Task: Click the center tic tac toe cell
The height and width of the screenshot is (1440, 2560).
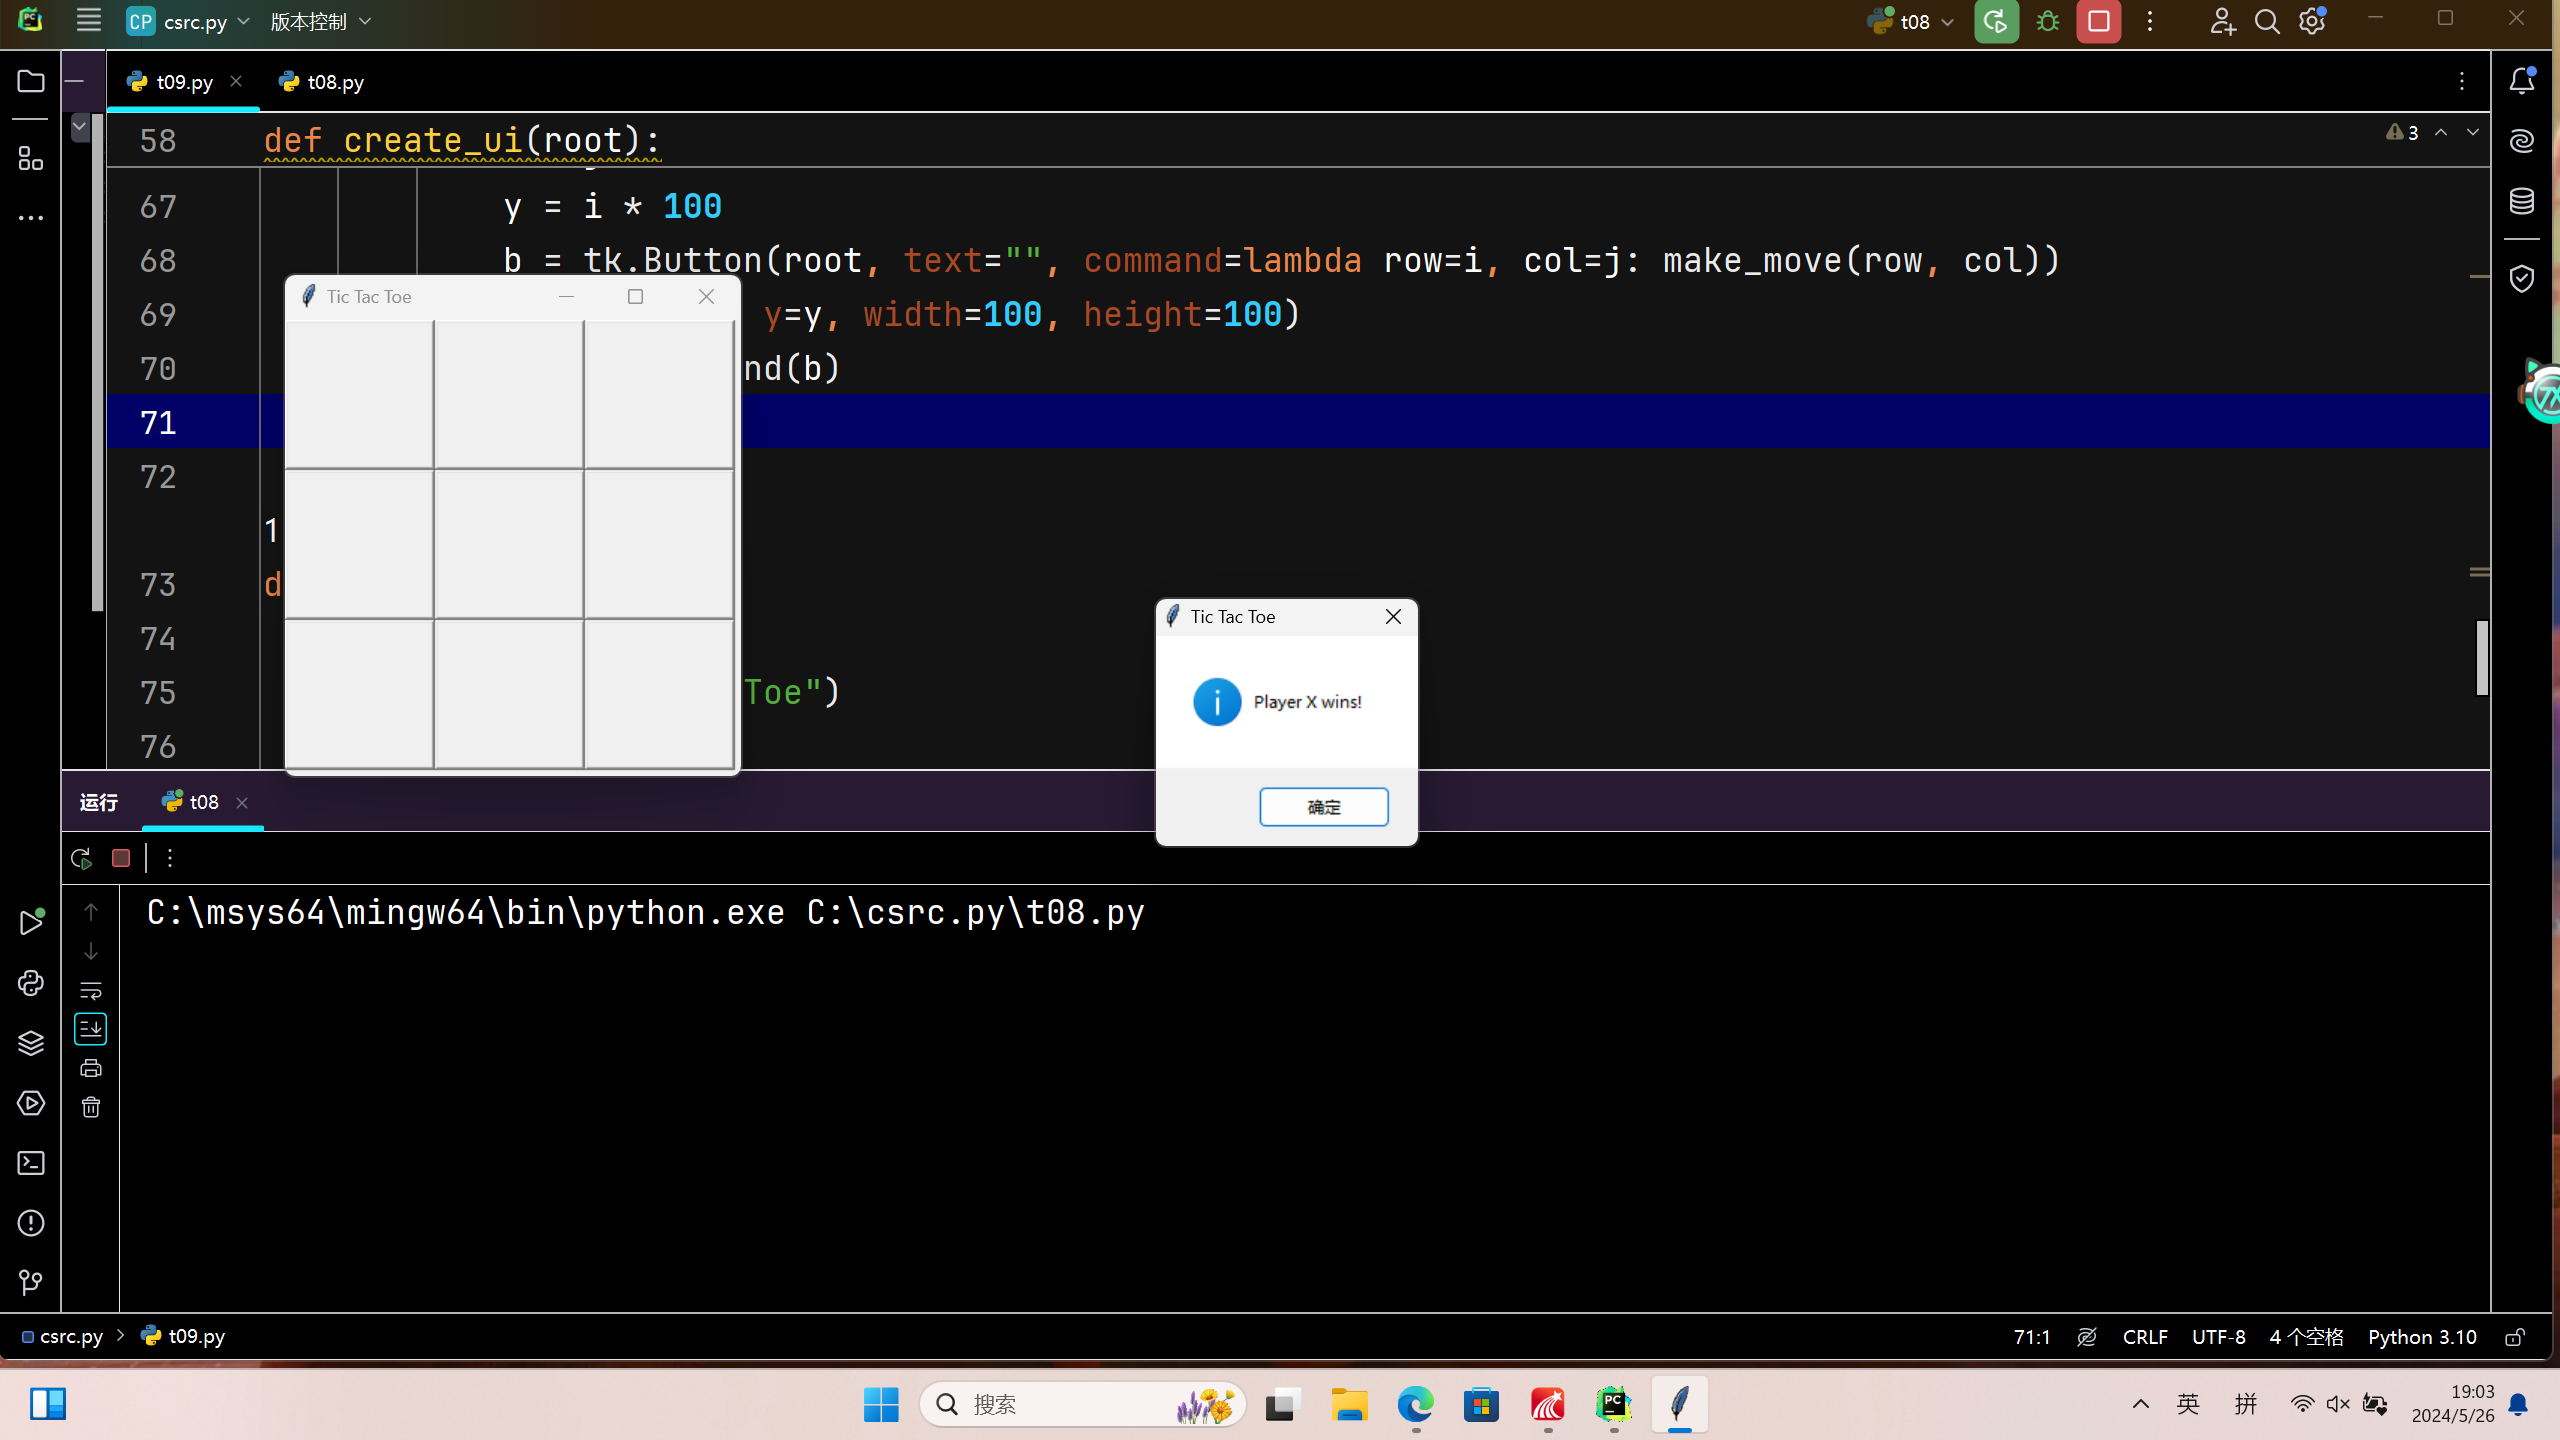Action: [509, 543]
